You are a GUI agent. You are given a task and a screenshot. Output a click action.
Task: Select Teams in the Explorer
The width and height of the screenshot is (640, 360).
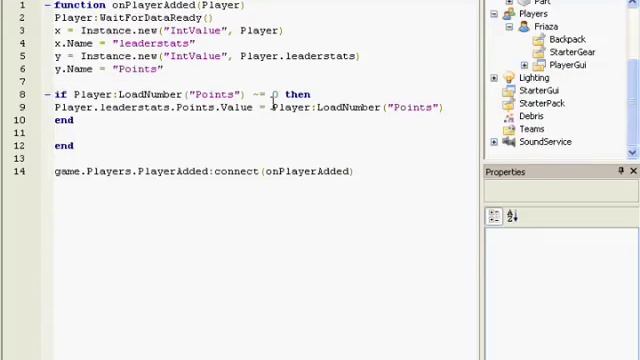point(531,129)
